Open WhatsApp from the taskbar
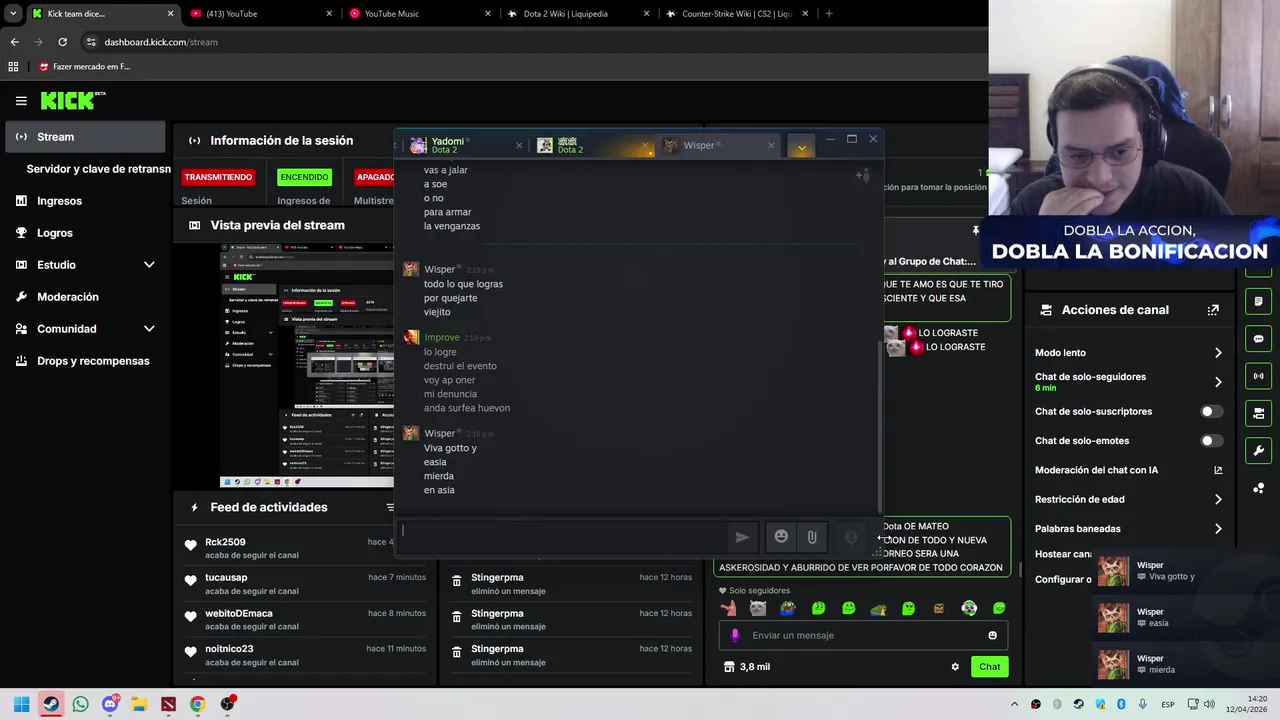The width and height of the screenshot is (1280, 720). click(x=80, y=704)
